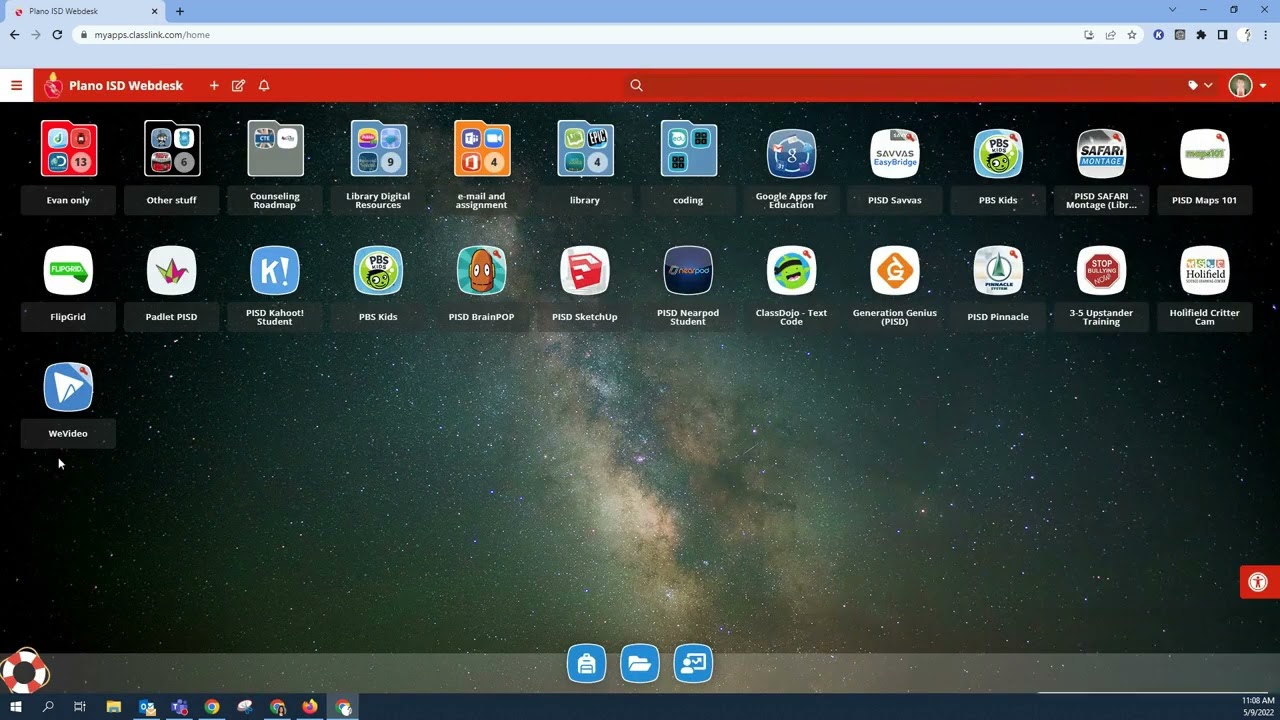Launch the Padlet PISD app
The height and width of the screenshot is (720, 1280).
point(171,271)
